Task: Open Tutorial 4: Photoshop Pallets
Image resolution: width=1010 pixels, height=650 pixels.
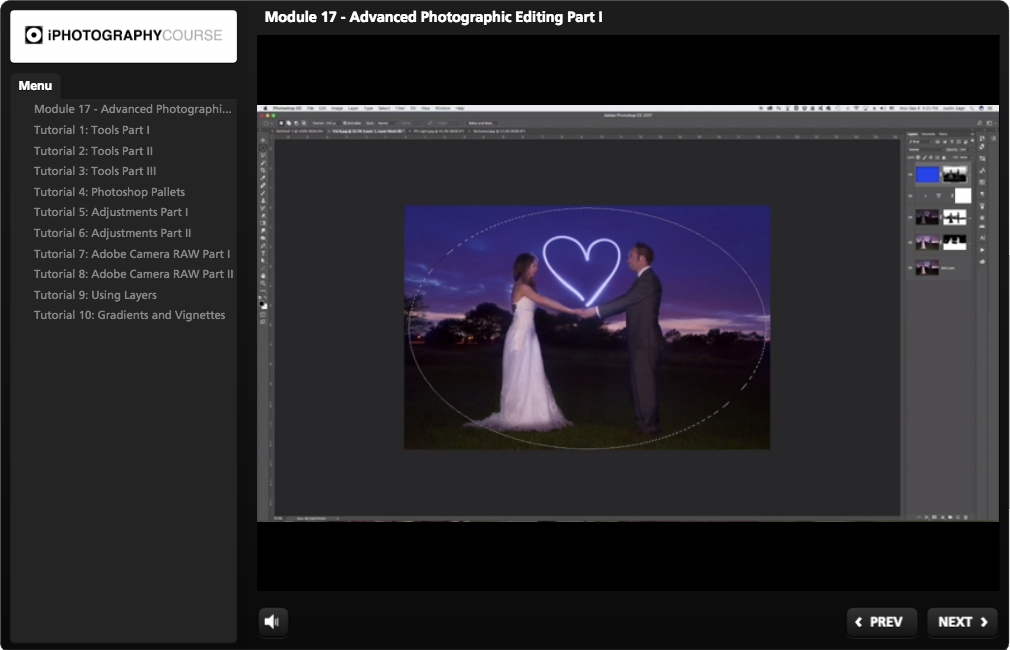Action: click(110, 192)
